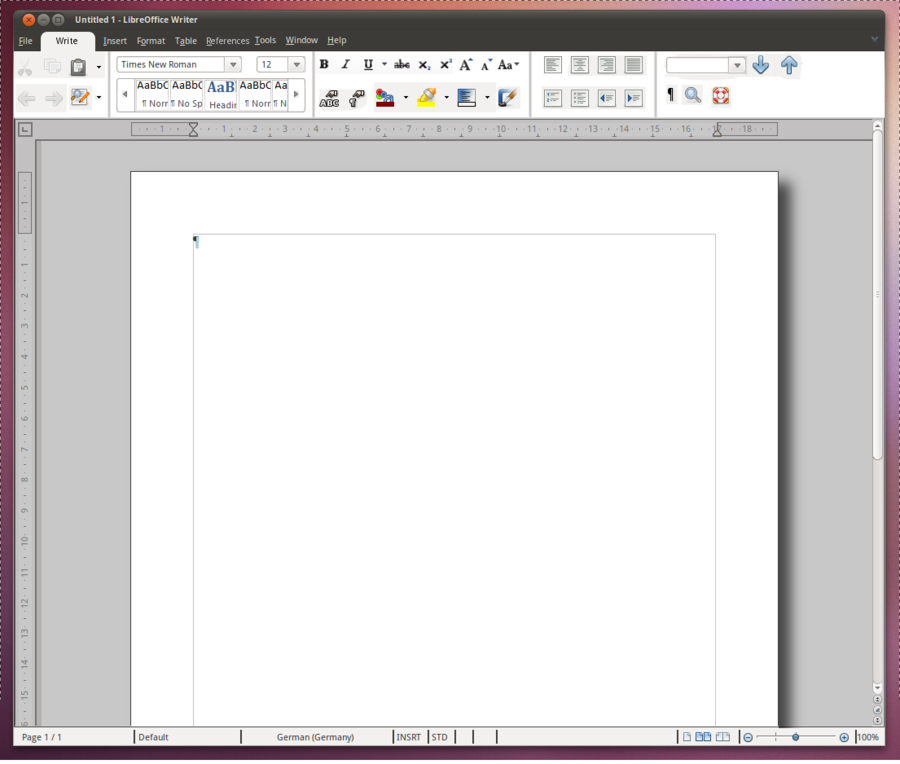The image size is (900, 764).
Task: Click the Decrease indent icon
Action: click(x=607, y=98)
